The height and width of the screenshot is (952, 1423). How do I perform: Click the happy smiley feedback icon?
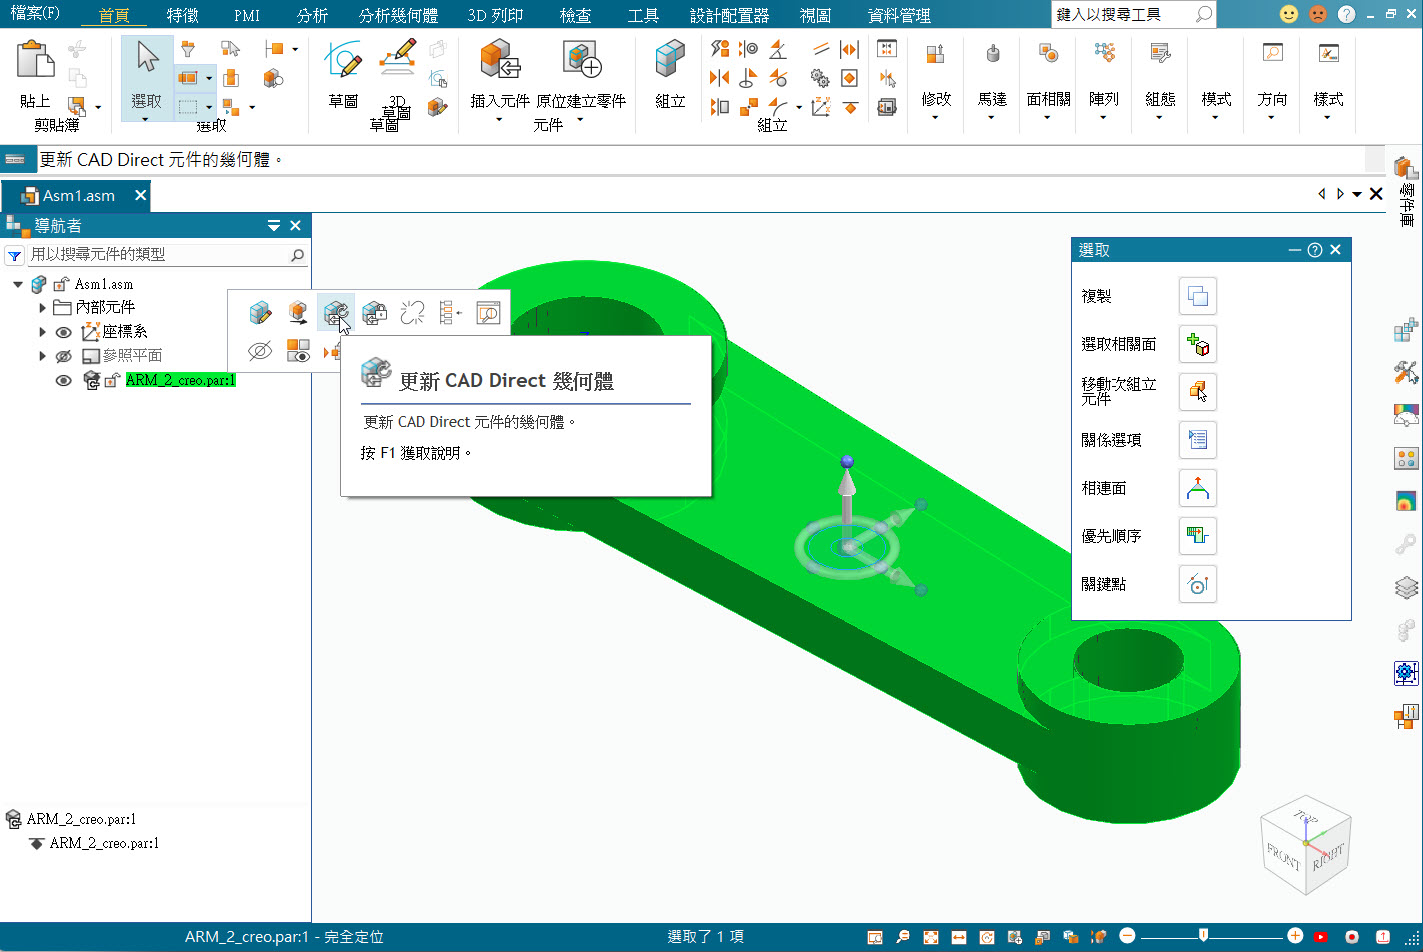tap(1288, 14)
